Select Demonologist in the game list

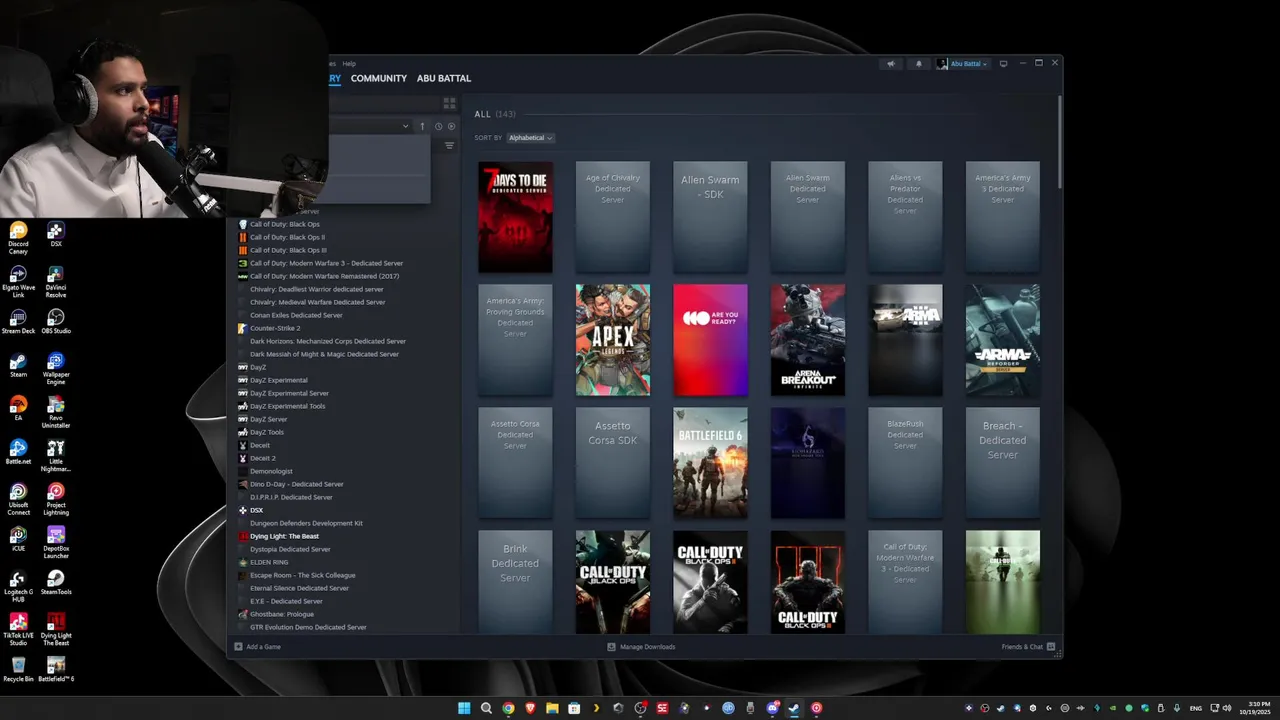tap(271, 471)
